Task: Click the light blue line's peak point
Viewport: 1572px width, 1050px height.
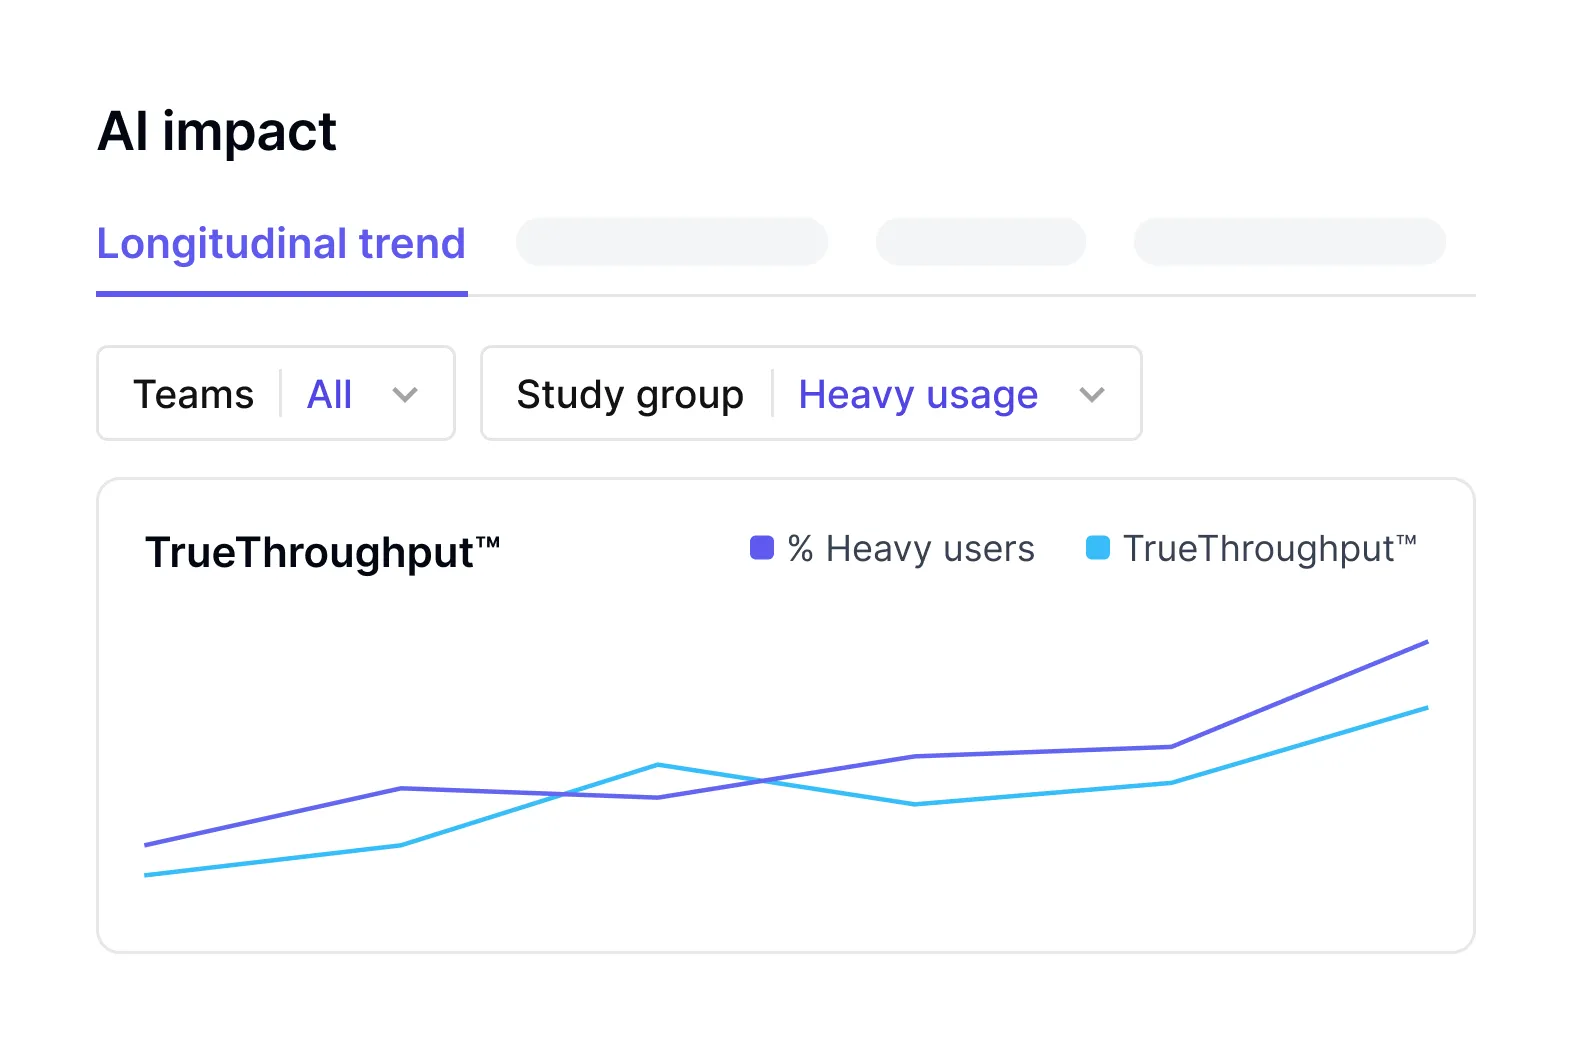Action: [658, 765]
